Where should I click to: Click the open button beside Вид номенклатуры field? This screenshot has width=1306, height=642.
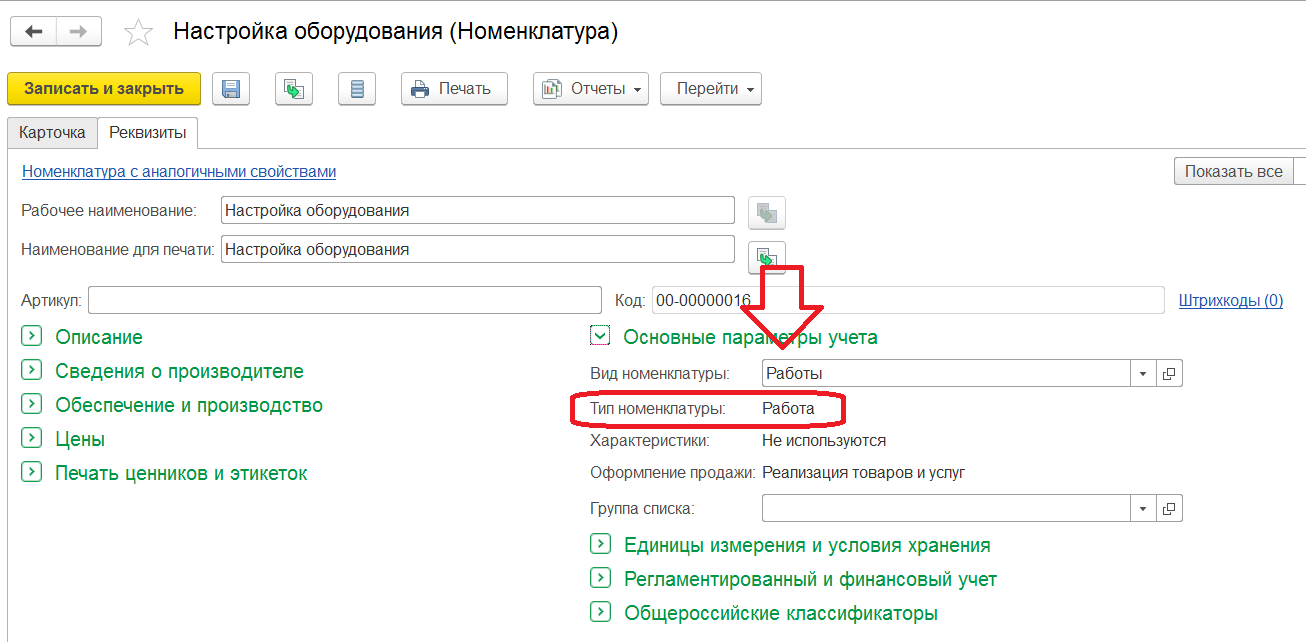1169,373
